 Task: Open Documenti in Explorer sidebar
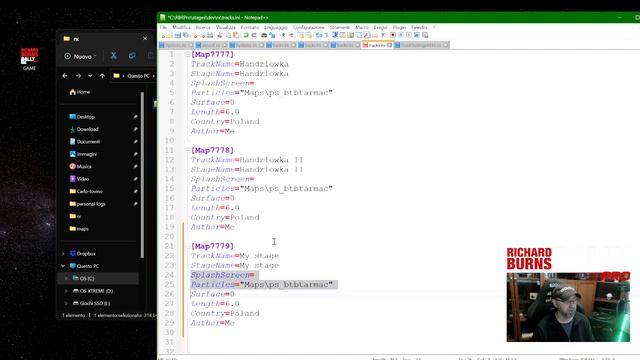(84, 142)
